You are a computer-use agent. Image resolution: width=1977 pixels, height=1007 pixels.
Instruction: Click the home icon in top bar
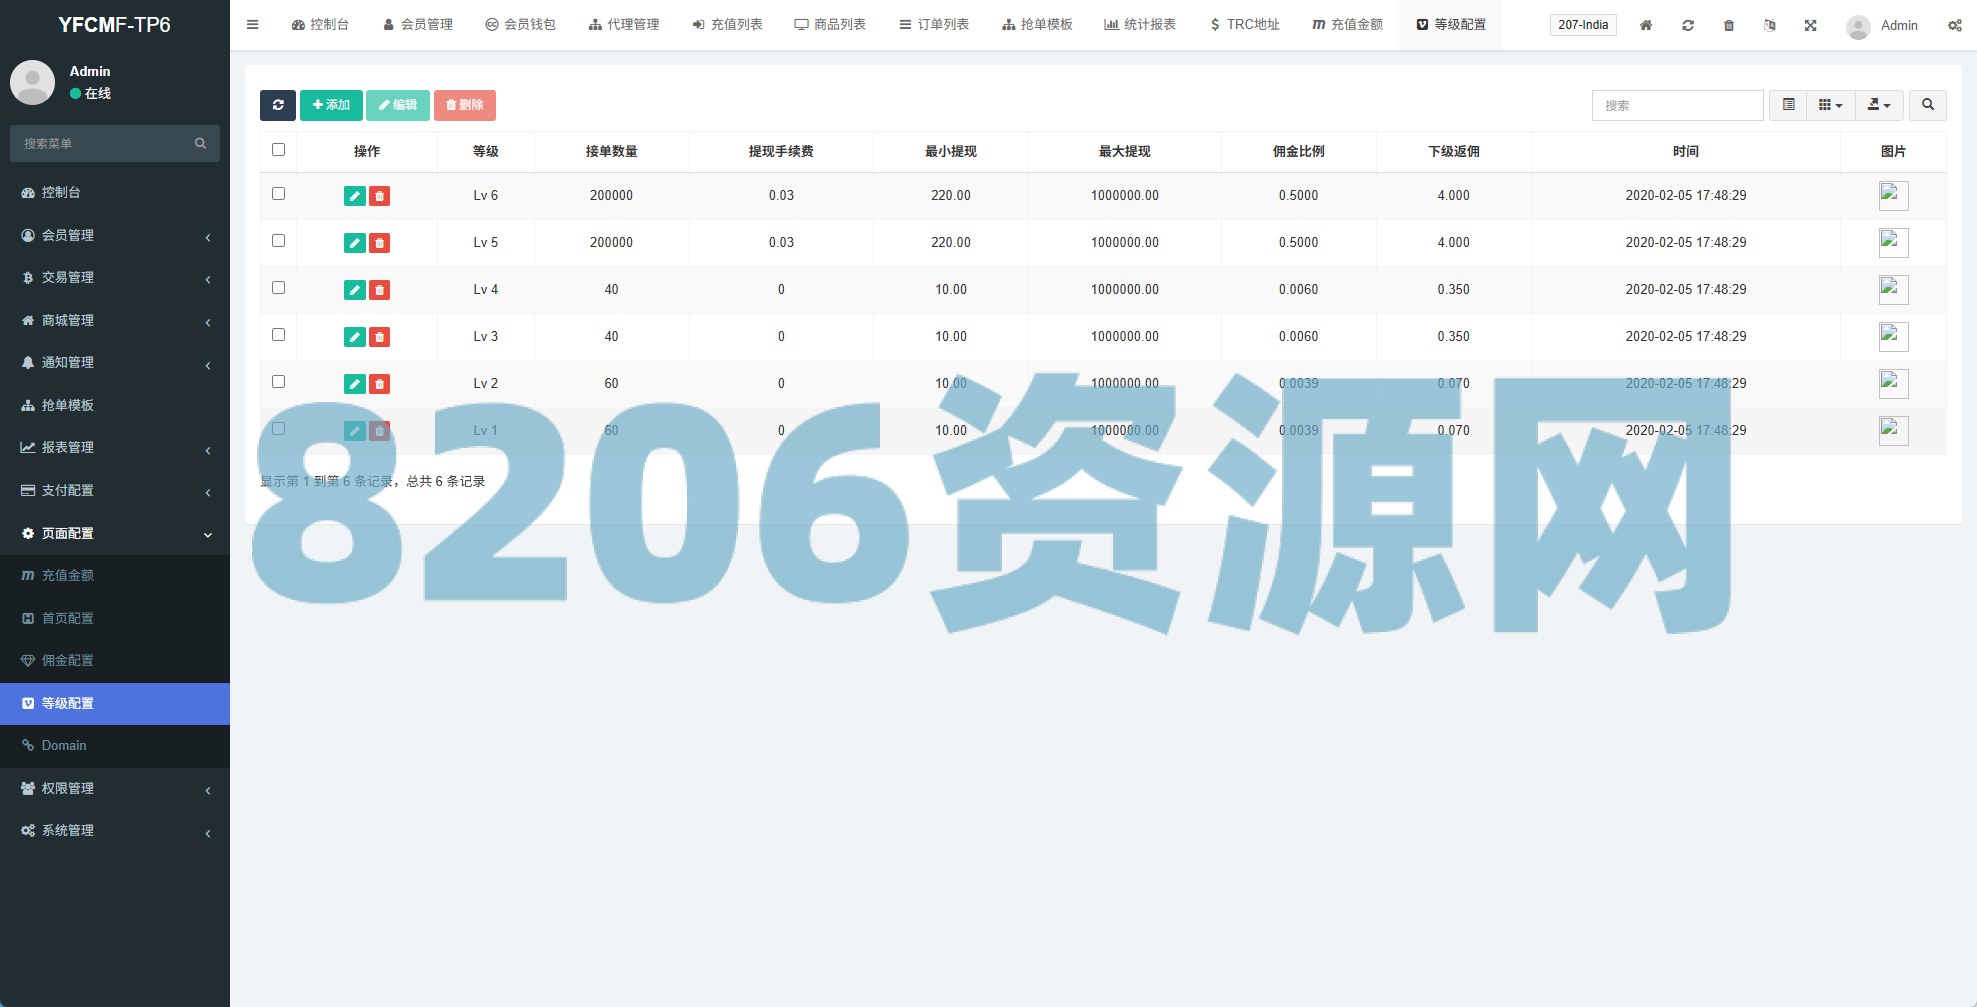click(x=1645, y=25)
